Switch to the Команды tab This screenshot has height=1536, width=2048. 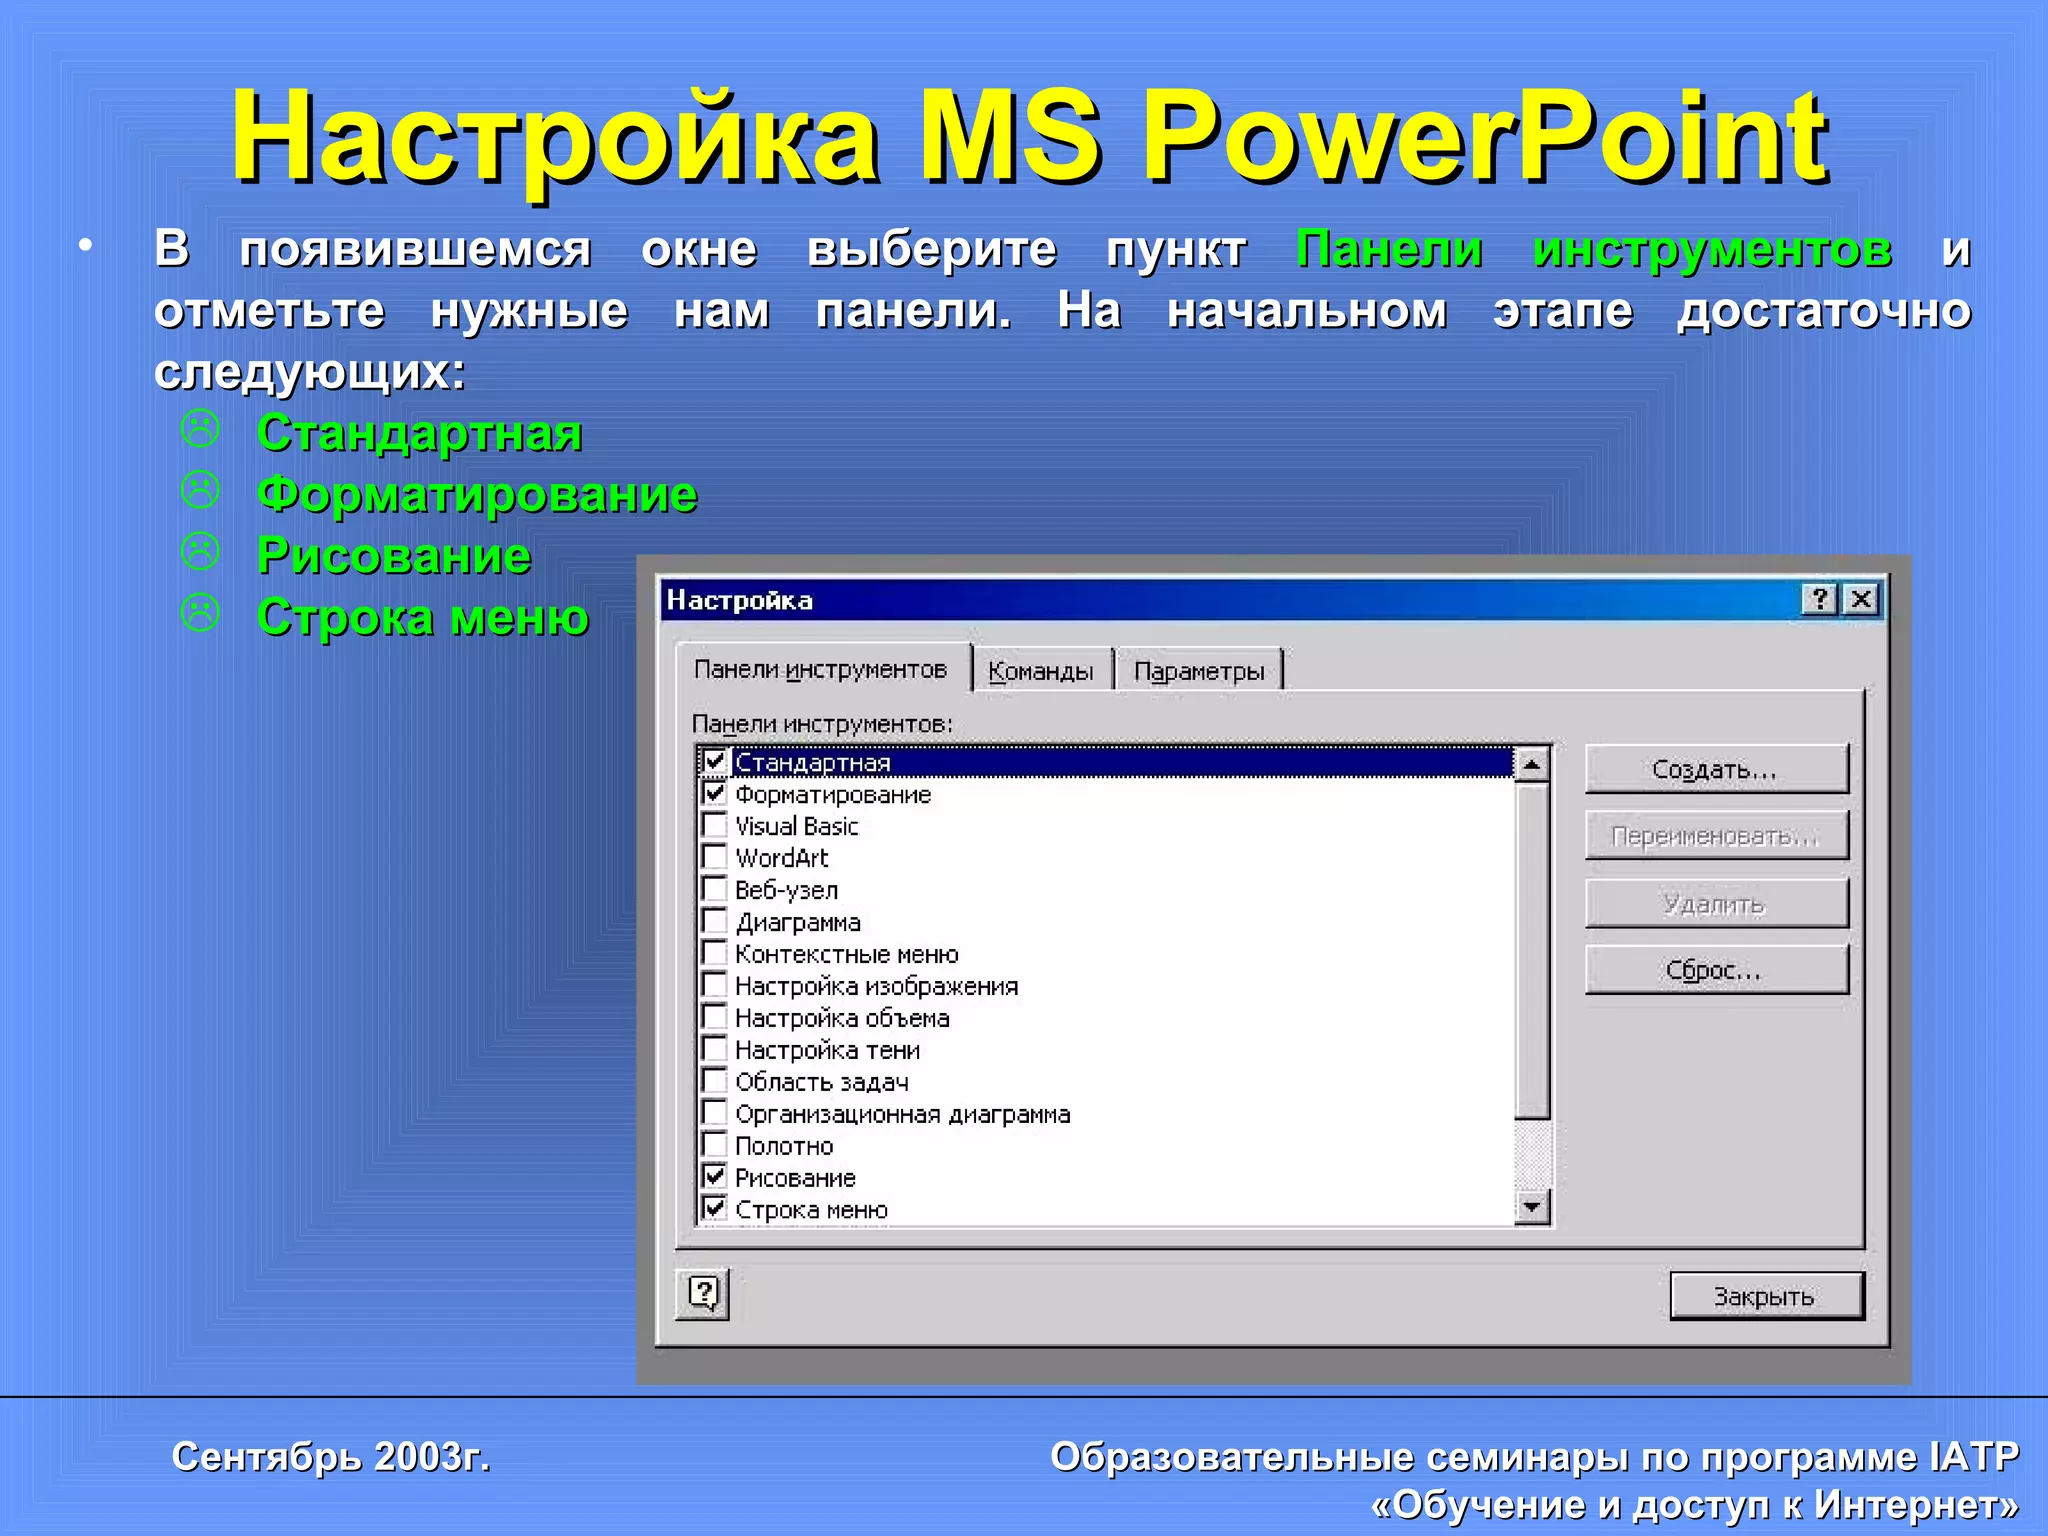[x=1041, y=671]
